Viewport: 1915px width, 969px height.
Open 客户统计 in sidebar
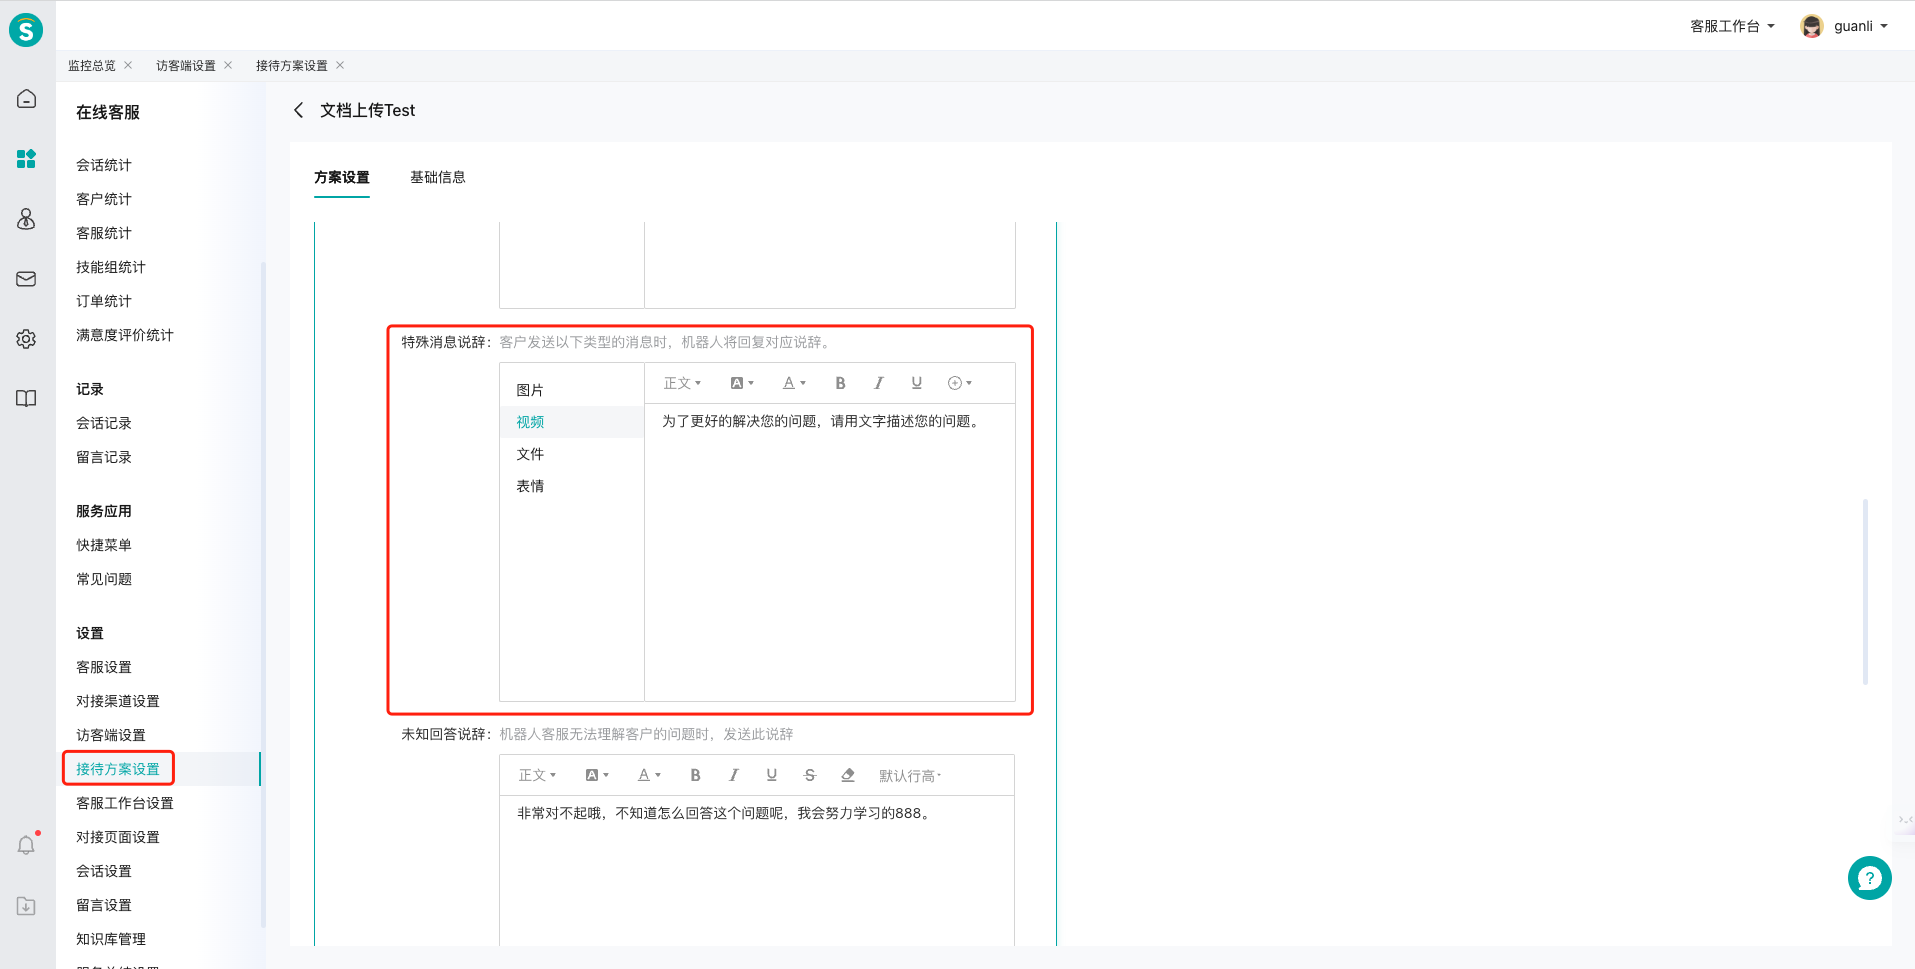[x=104, y=199]
